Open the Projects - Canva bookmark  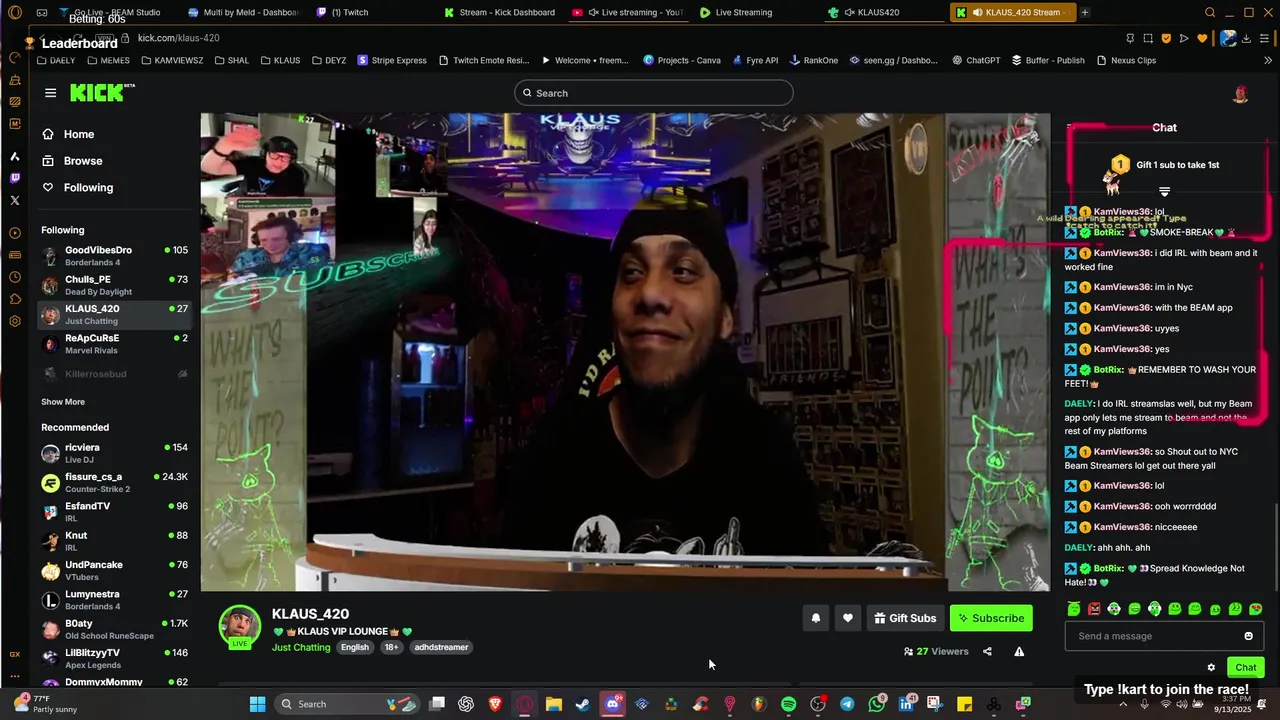[x=682, y=60]
